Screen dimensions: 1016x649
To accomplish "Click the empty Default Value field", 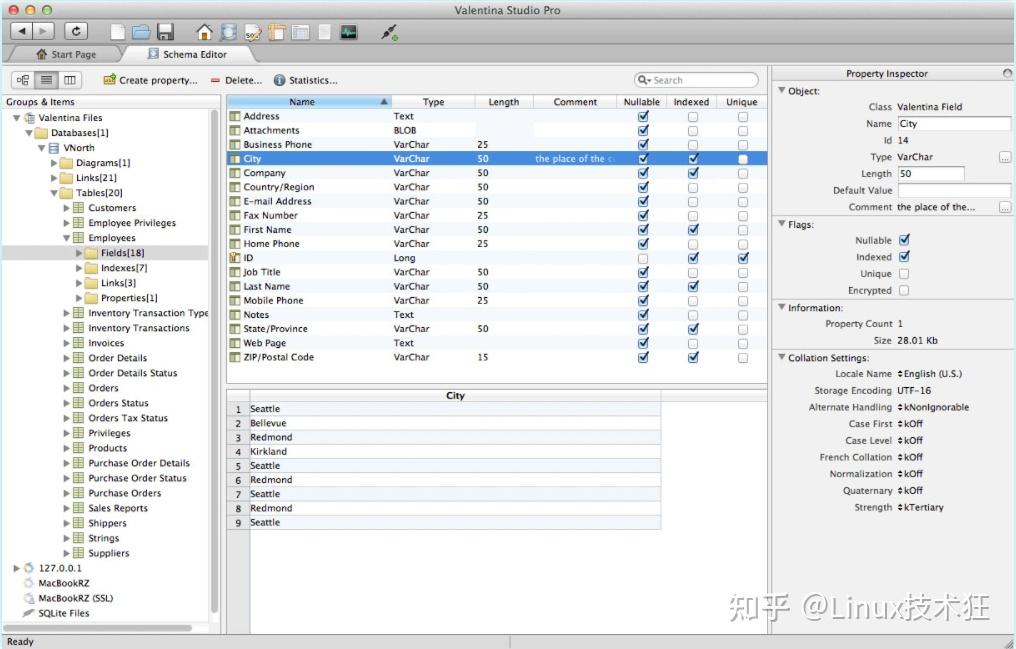I will pos(954,190).
